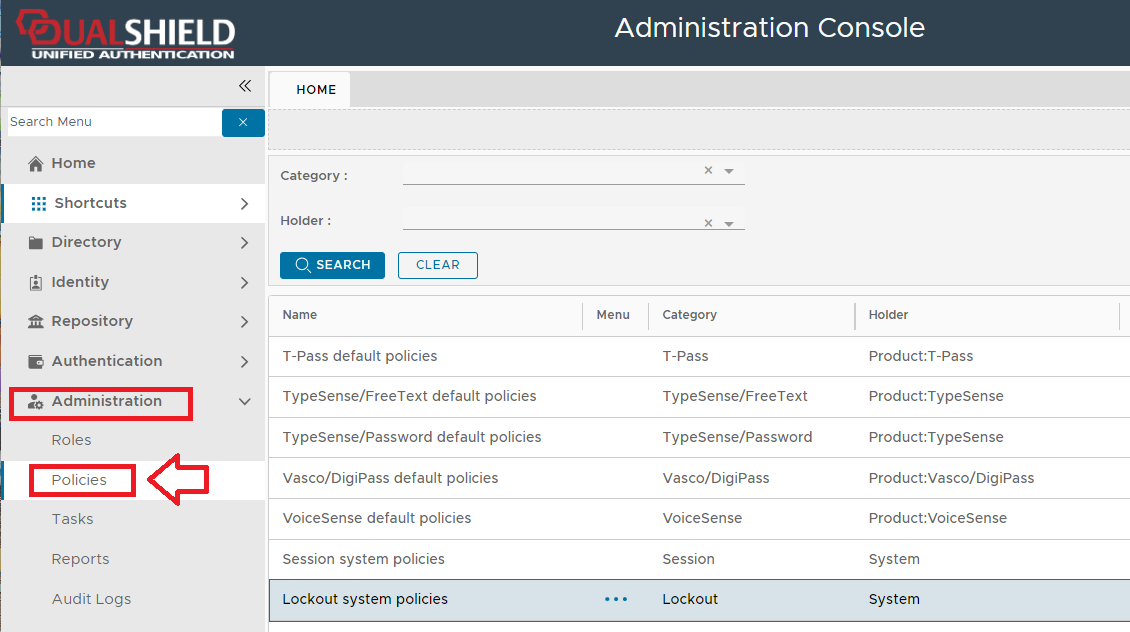Collapse the sidebar with double-chevron icon
The height and width of the screenshot is (632, 1130).
tap(244, 86)
